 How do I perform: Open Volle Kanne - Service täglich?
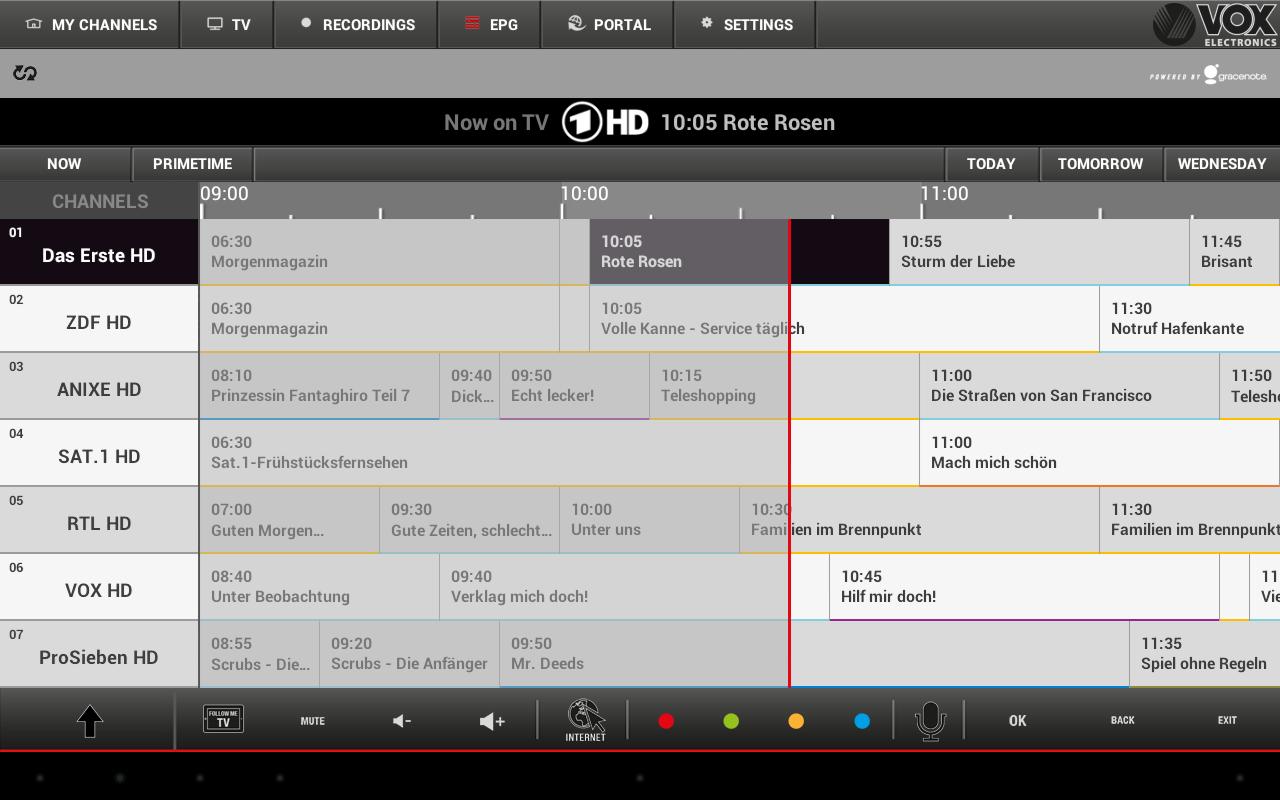844,319
